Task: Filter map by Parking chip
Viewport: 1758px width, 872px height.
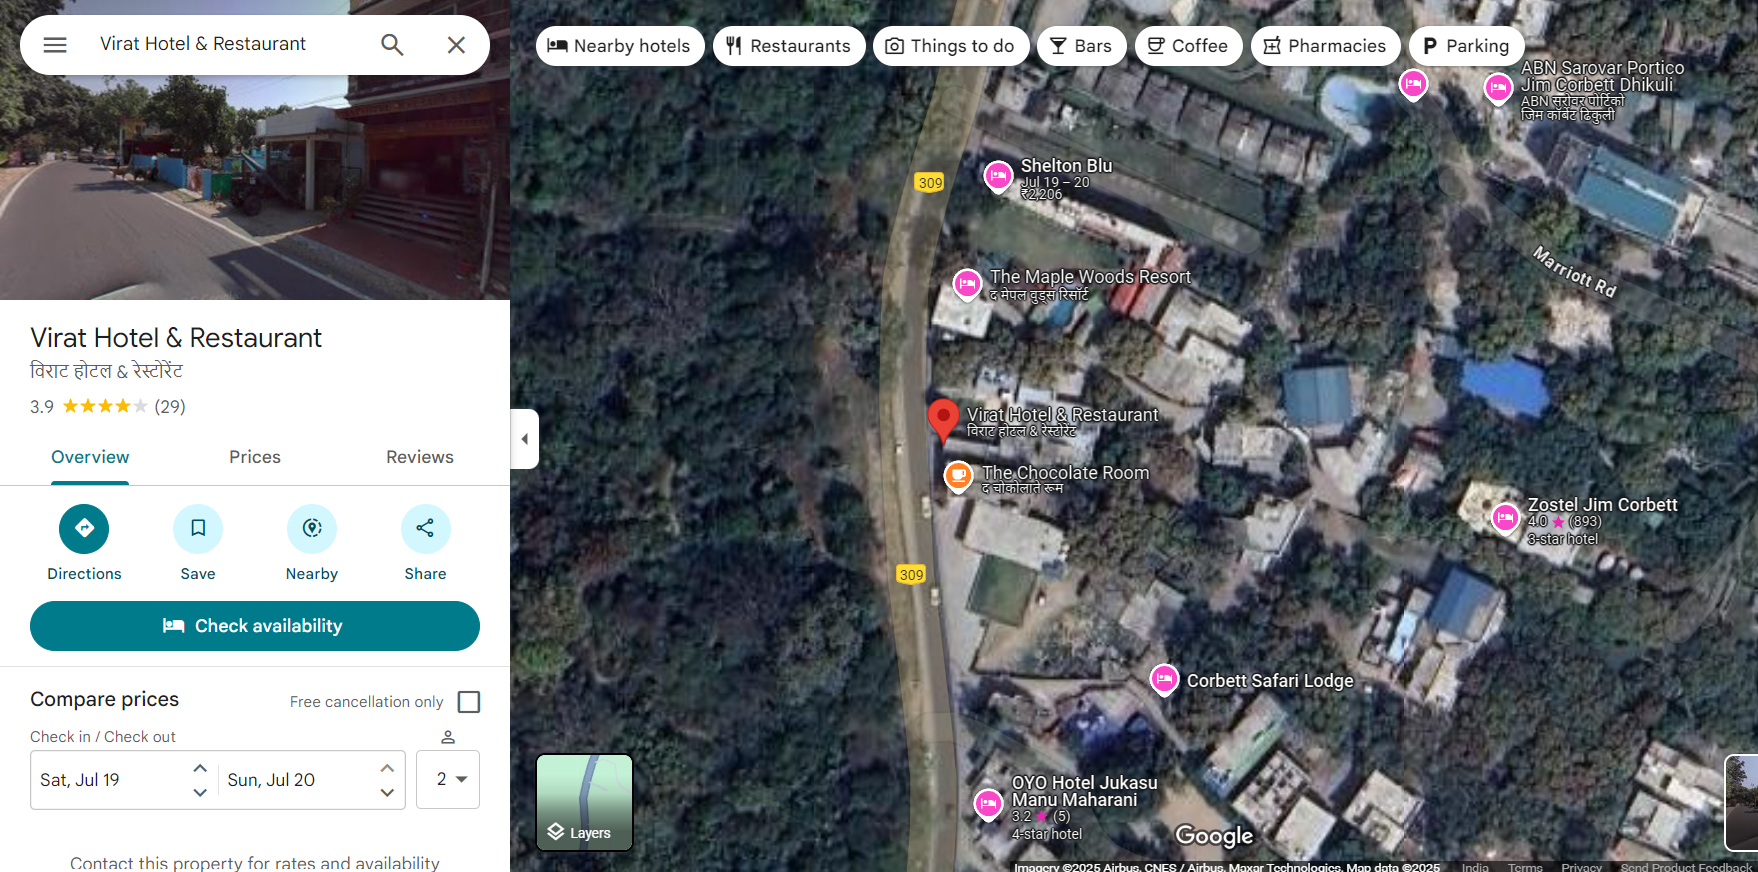Action: pos(1466,46)
